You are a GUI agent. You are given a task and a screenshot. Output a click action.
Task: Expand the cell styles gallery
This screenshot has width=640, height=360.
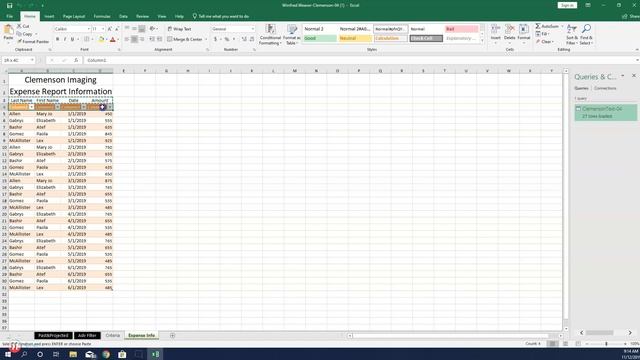pyautogui.click(x=482, y=41)
